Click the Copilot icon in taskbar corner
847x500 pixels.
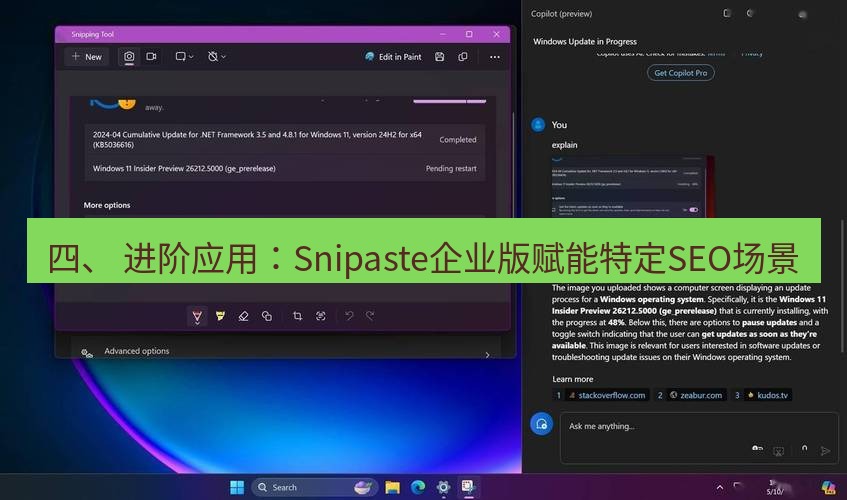pos(828,488)
